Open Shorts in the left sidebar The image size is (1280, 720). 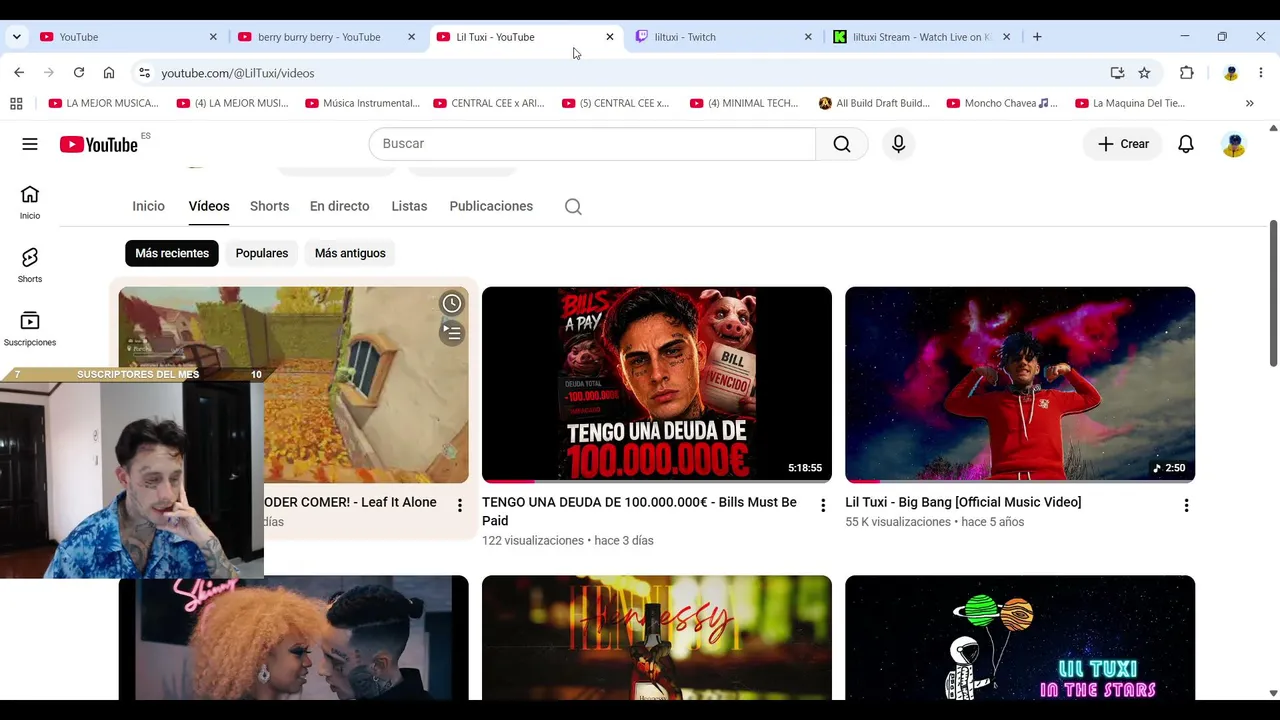[x=30, y=265]
